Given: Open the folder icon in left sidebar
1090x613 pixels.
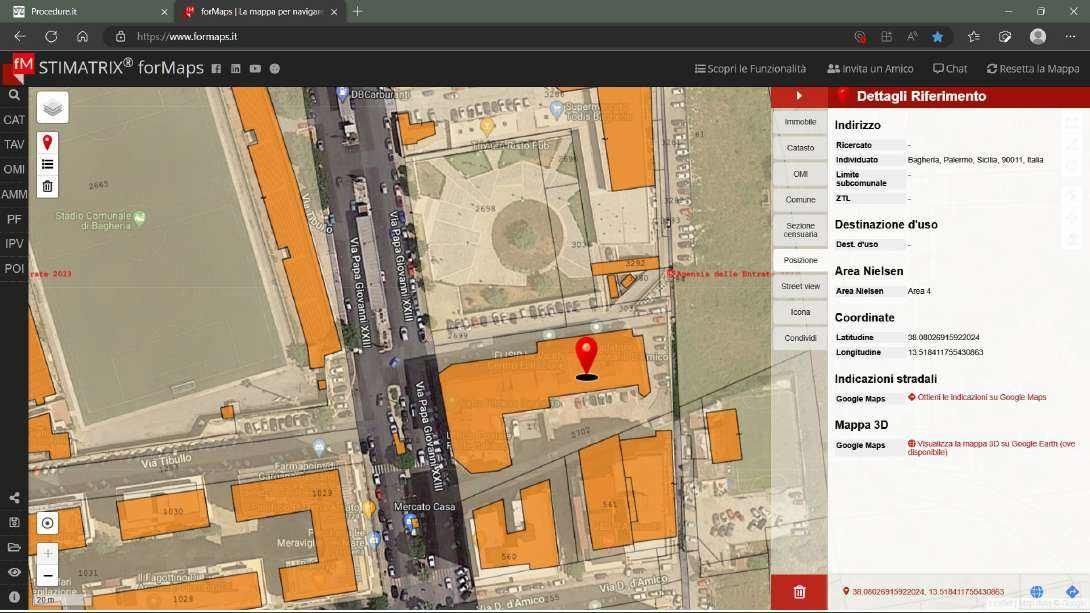Looking at the screenshot, I should 14,547.
